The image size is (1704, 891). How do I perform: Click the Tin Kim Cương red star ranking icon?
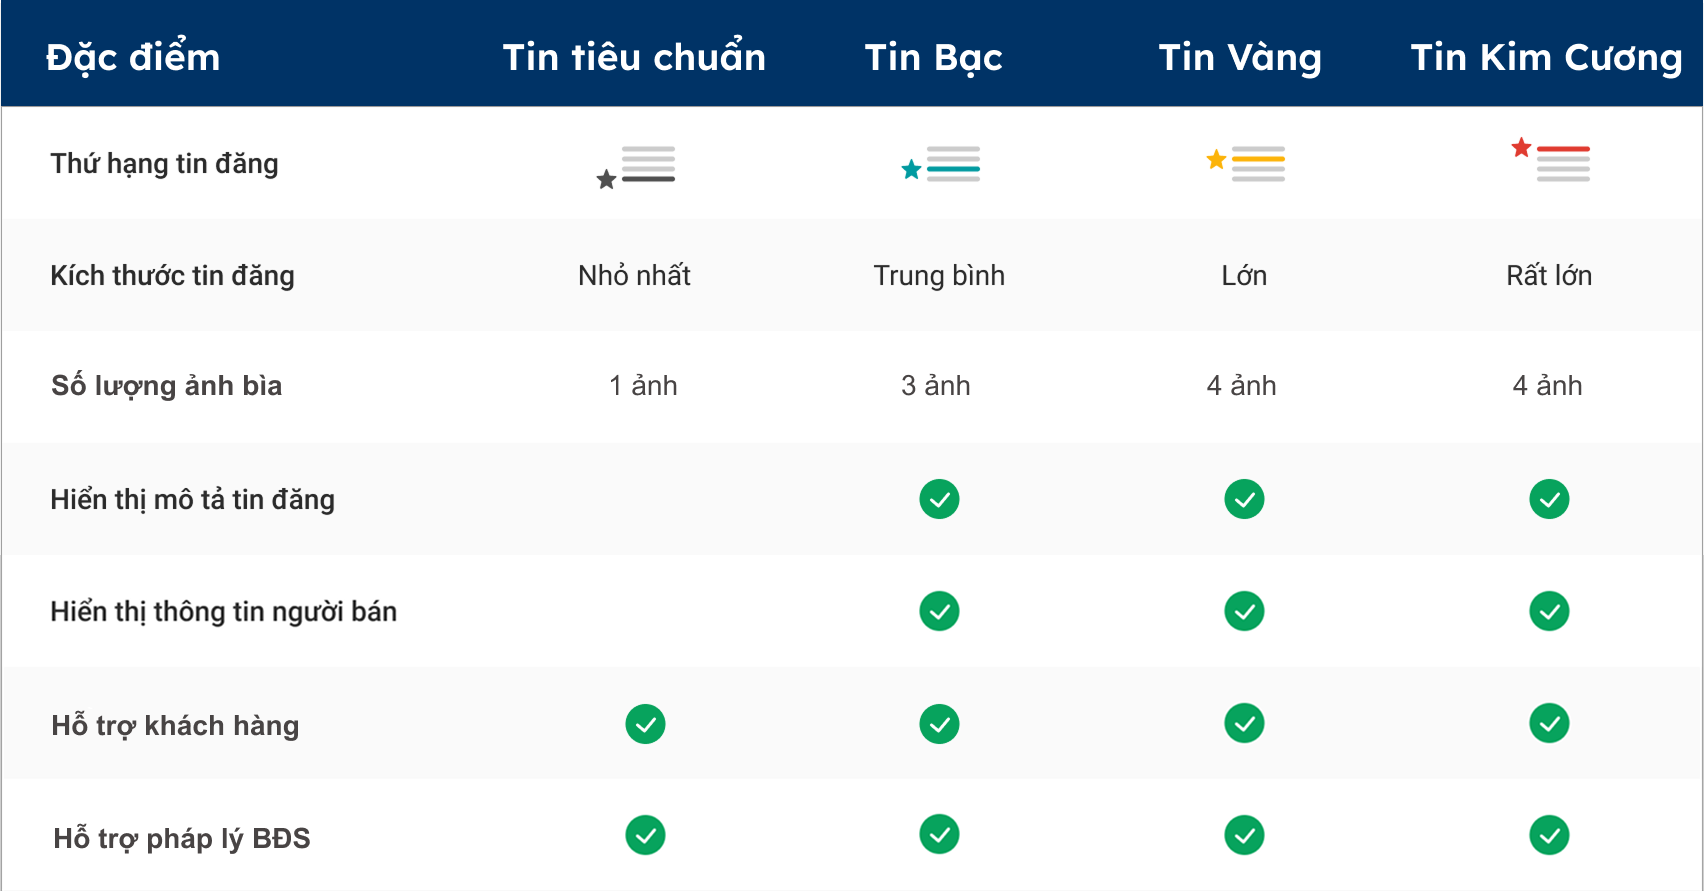1551,160
